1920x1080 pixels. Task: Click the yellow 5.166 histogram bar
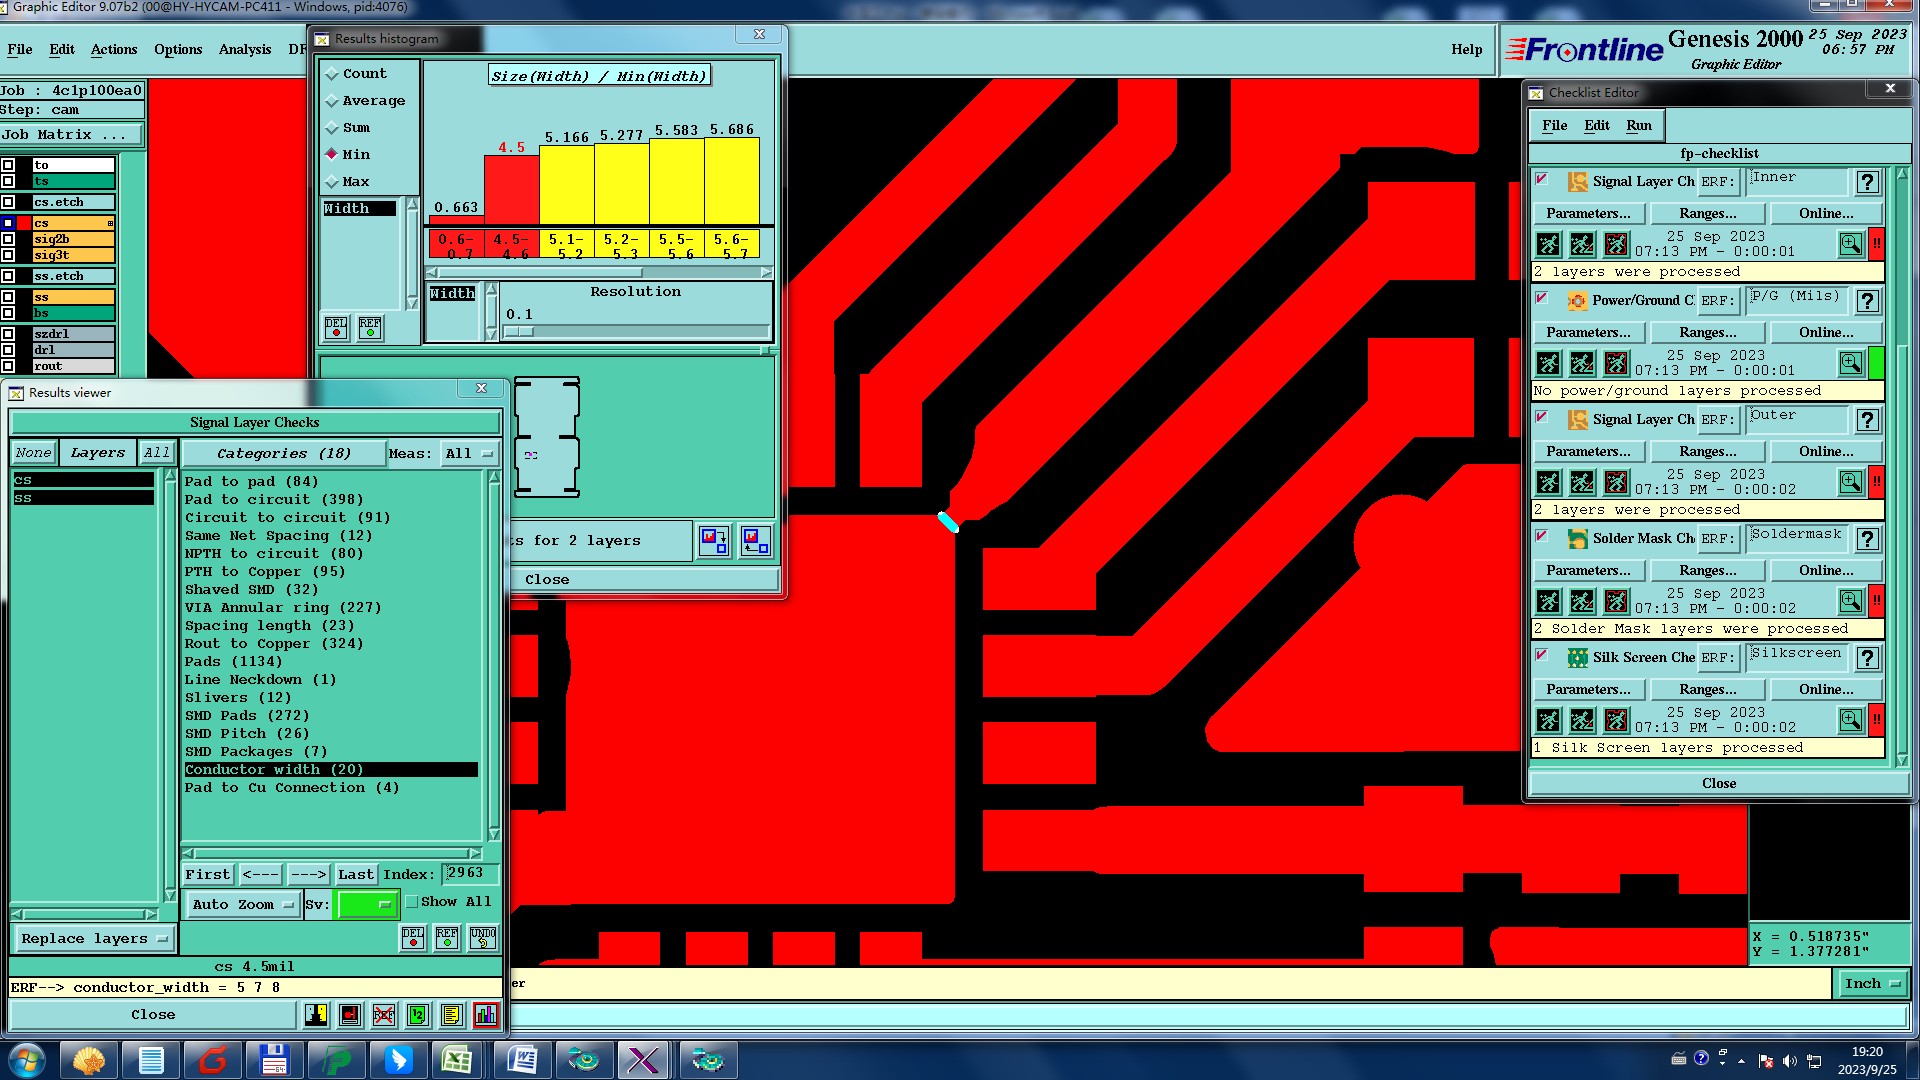pos(566,185)
